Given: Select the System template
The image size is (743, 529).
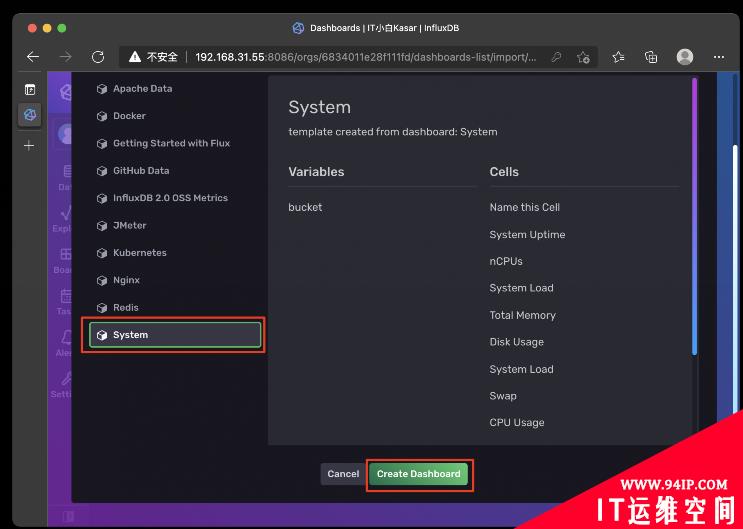Looking at the screenshot, I should tap(174, 335).
